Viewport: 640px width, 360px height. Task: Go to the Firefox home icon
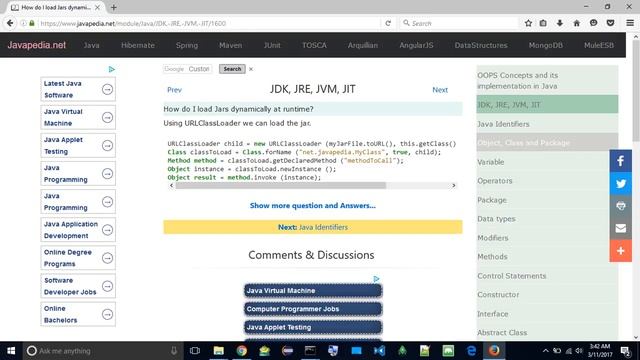pyautogui.click(x=576, y=23)
